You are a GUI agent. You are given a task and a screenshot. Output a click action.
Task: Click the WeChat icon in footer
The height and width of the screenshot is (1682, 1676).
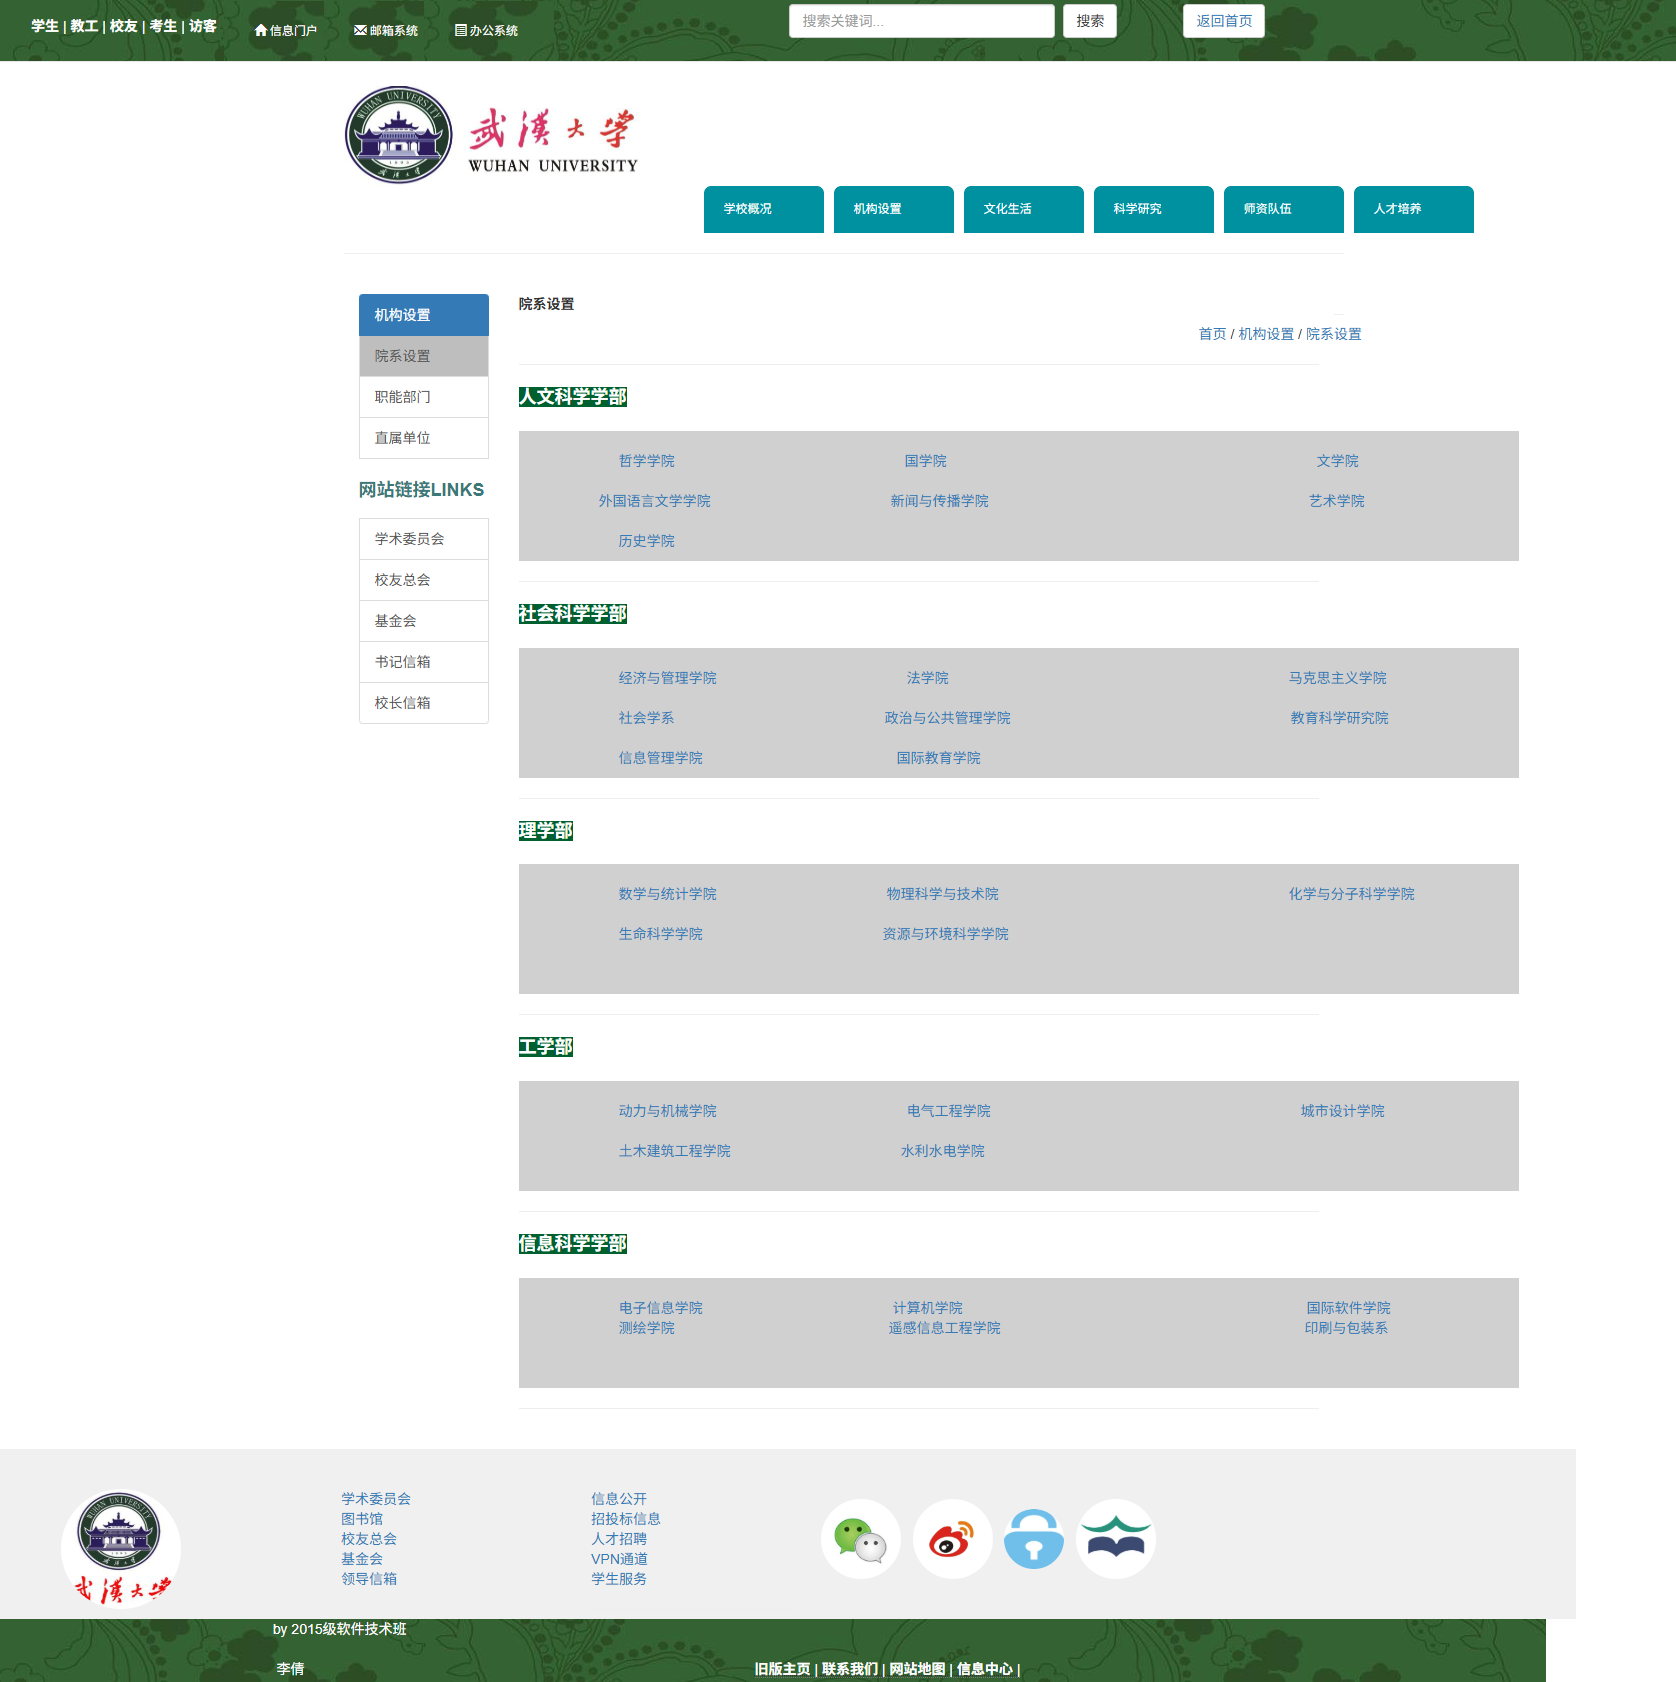coord(860,1539)
